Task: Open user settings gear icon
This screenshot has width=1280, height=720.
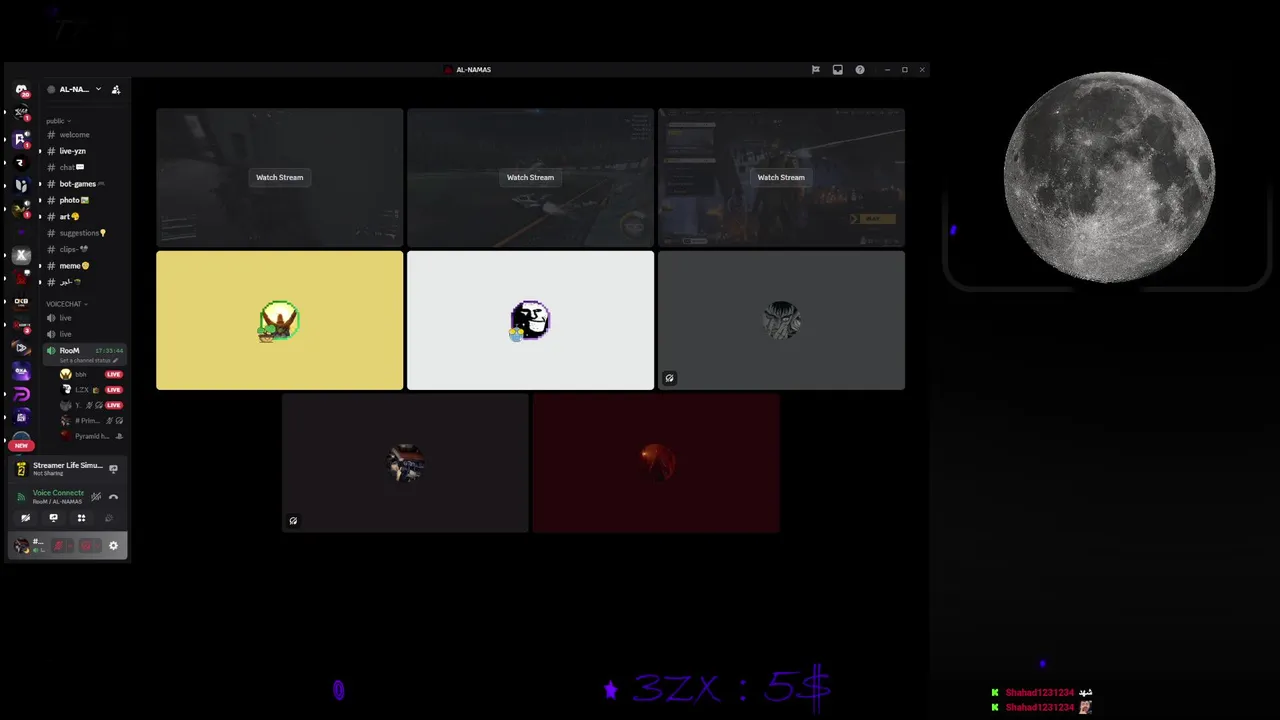Action: (x=113, y=545)
